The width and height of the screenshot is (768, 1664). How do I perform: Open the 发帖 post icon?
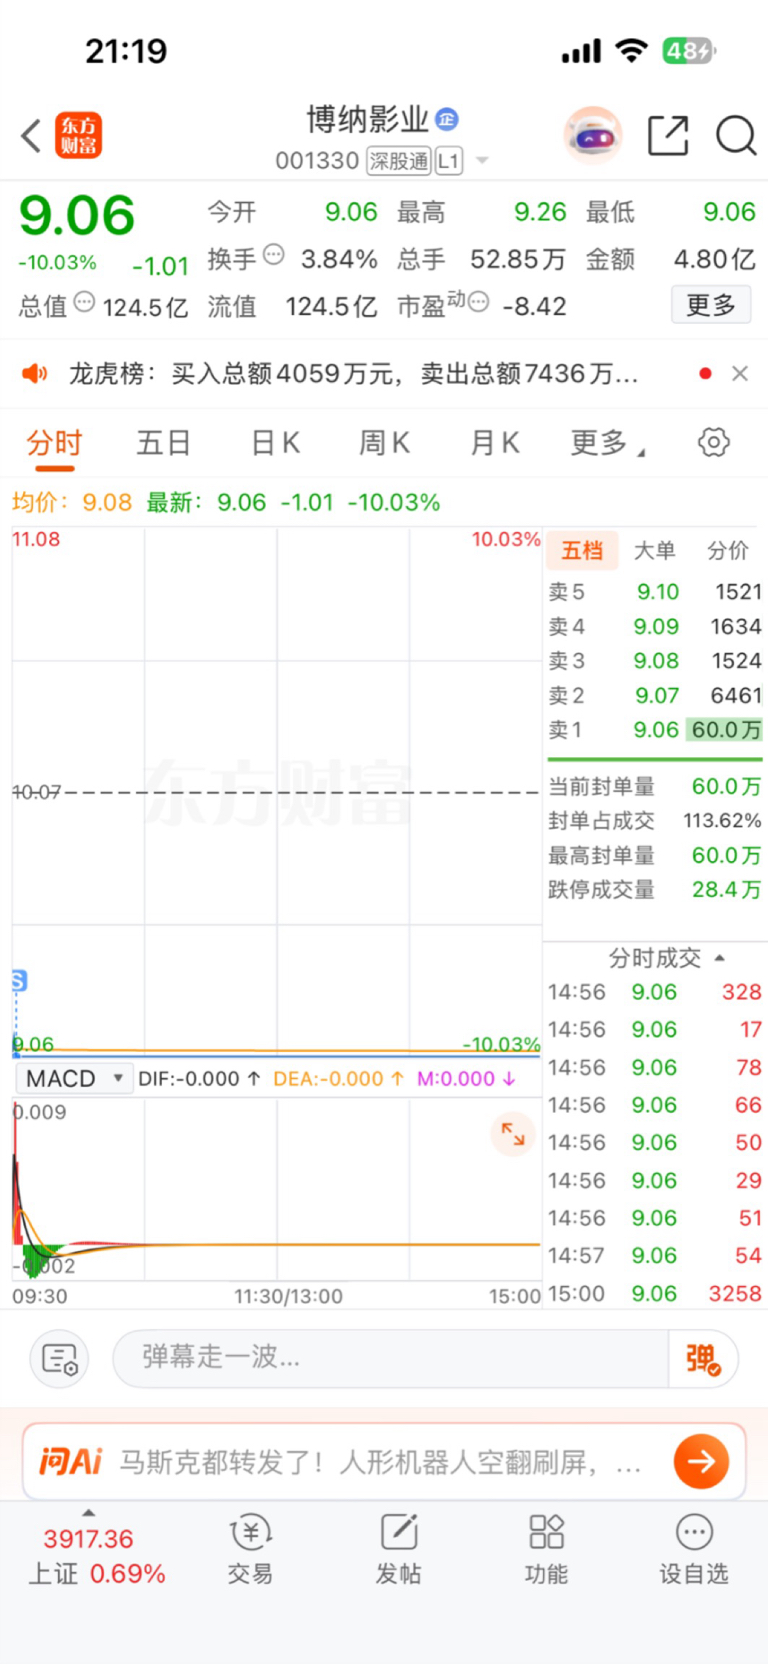pyautogui.click(x=398, y=1549)
